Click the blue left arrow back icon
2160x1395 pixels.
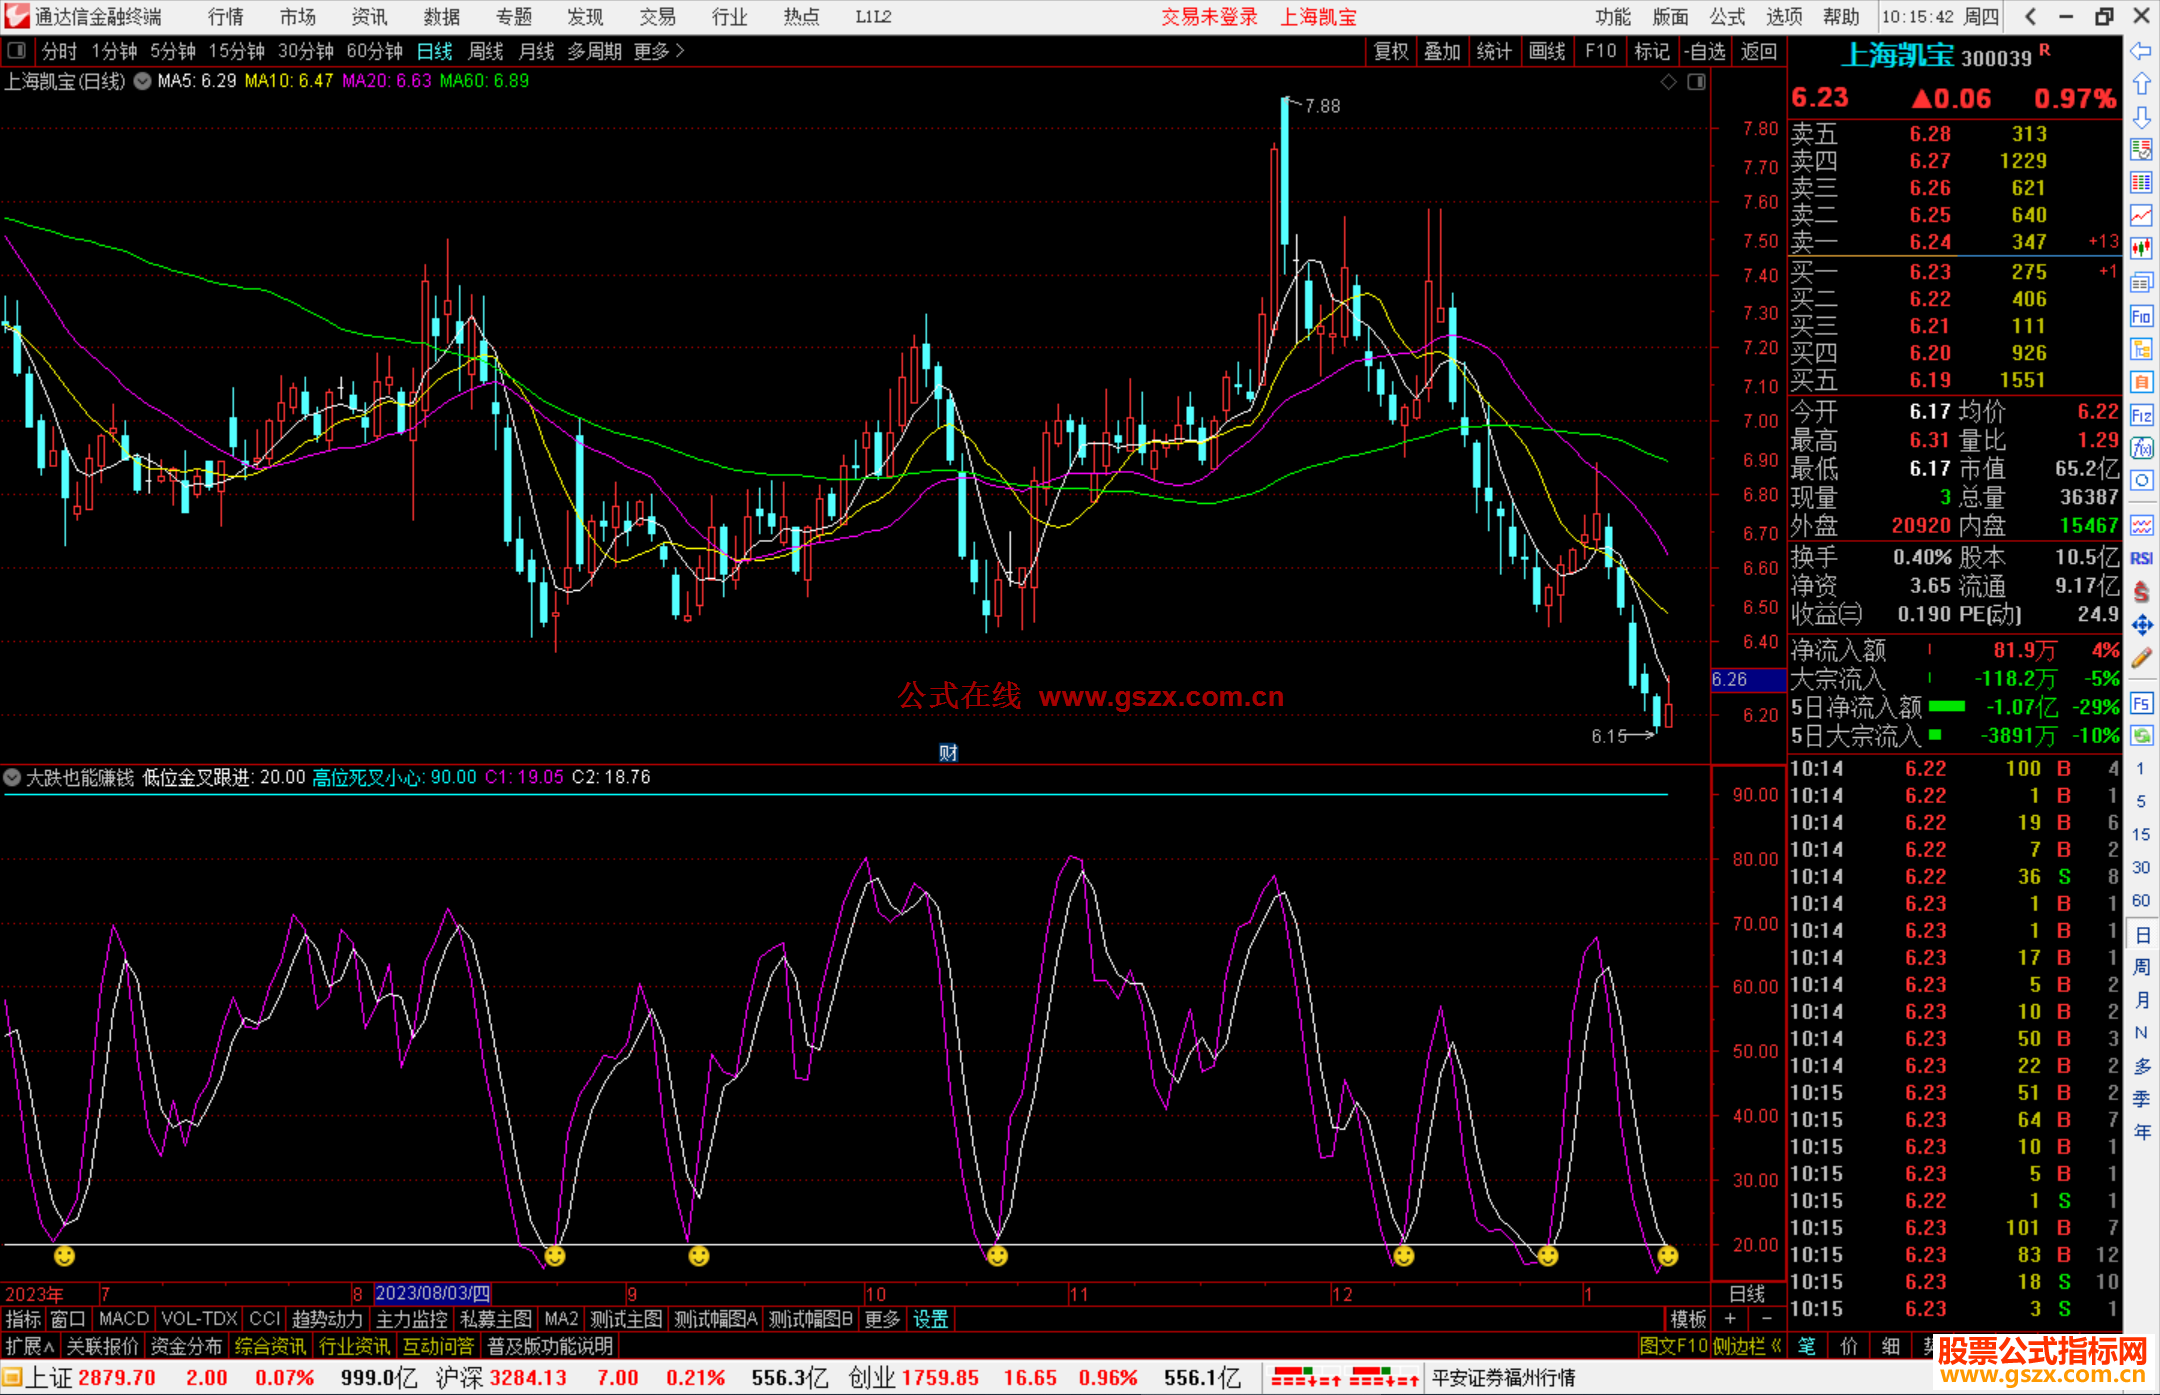coord(2141,51)
